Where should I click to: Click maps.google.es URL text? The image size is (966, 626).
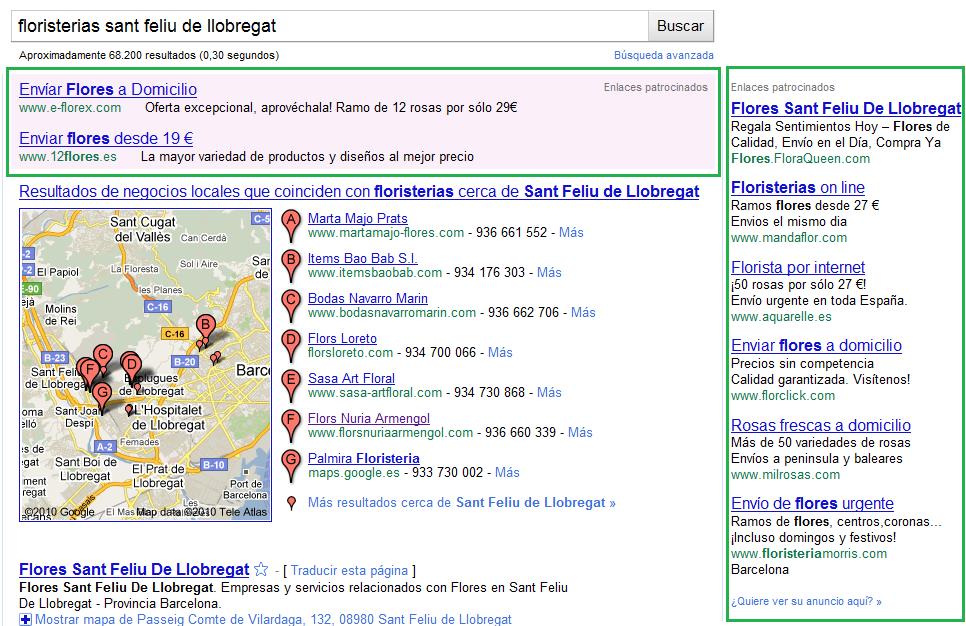[354, 473]
